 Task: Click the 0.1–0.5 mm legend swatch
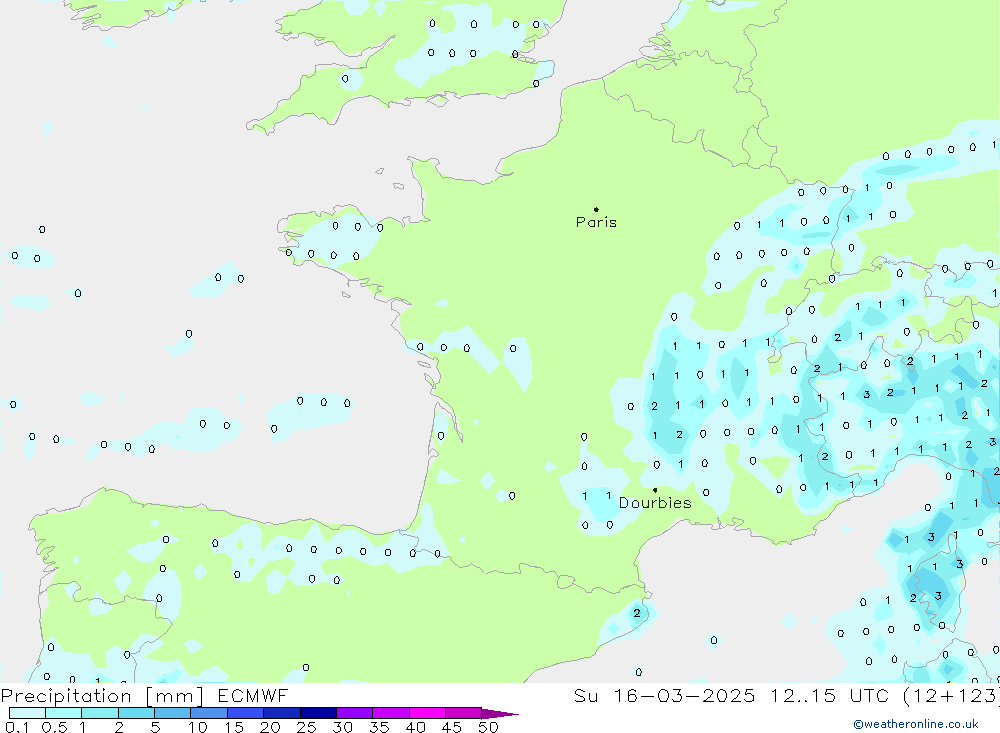click(27, 713)
